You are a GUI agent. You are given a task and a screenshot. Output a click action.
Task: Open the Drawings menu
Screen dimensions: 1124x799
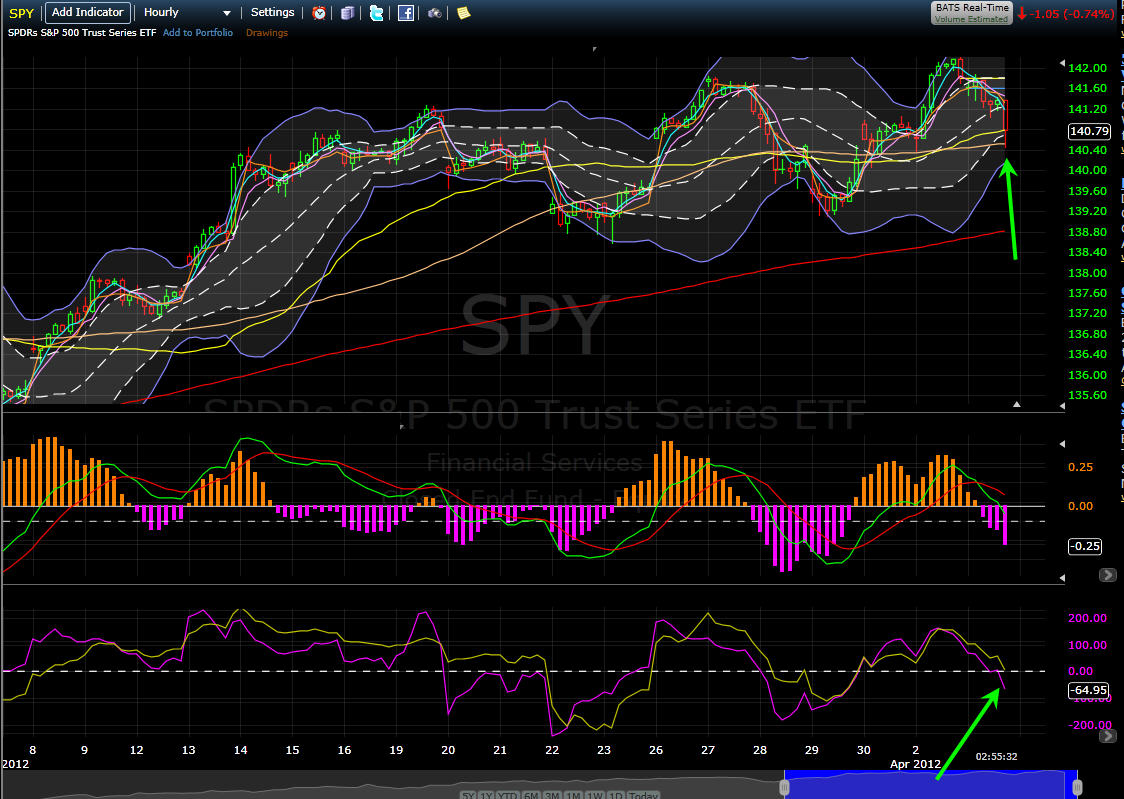point(267,33)
